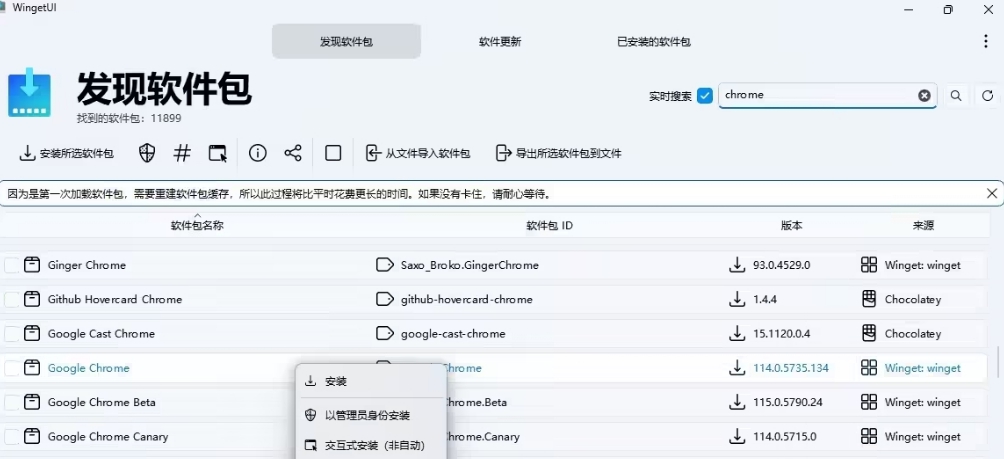Click the package icon beside Google Chrome Canary
The image size is (1004, 459).
(x=32, y=437)
